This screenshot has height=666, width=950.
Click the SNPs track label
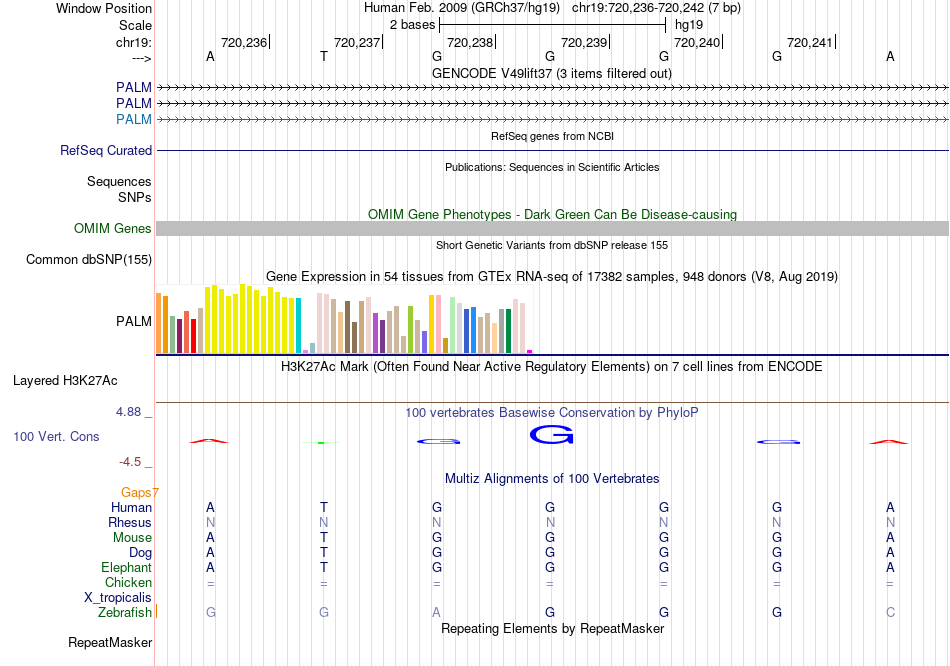[135, 198]
